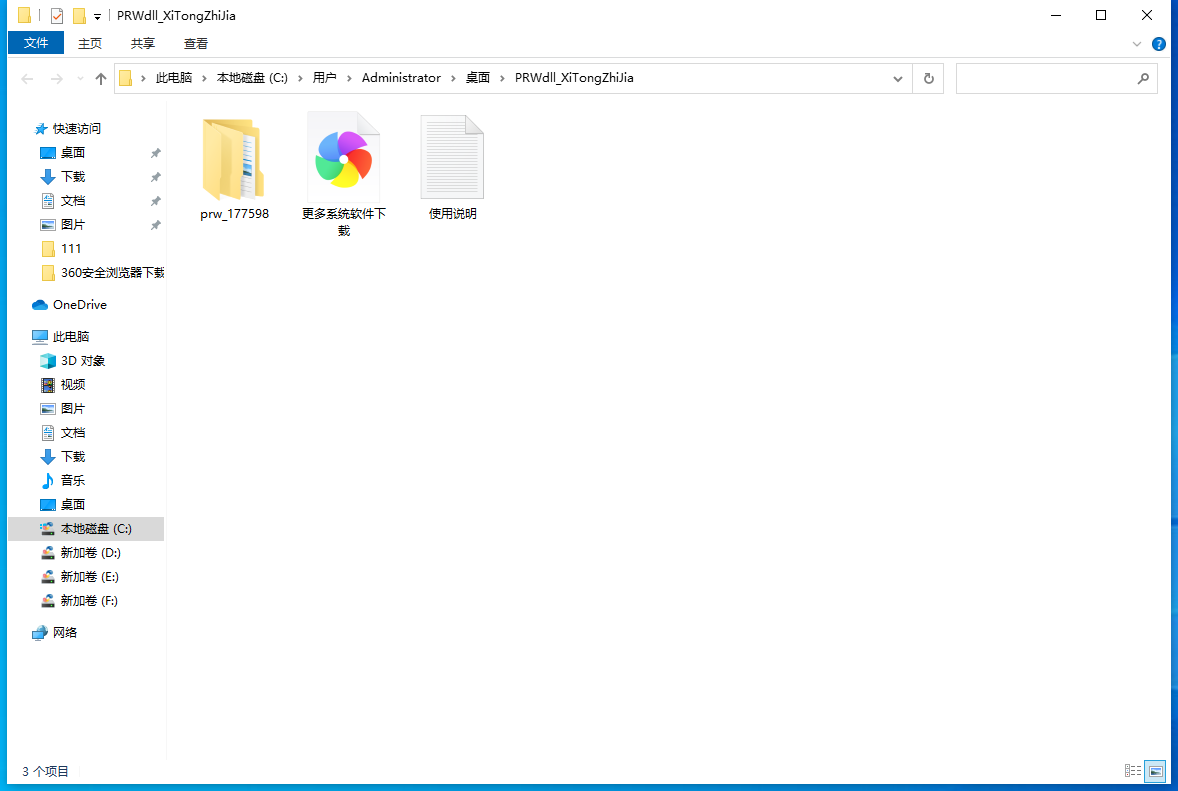Click the window folder icon in title bar
The height and width of the screenshot is (791, 1178).
(25, 15)
